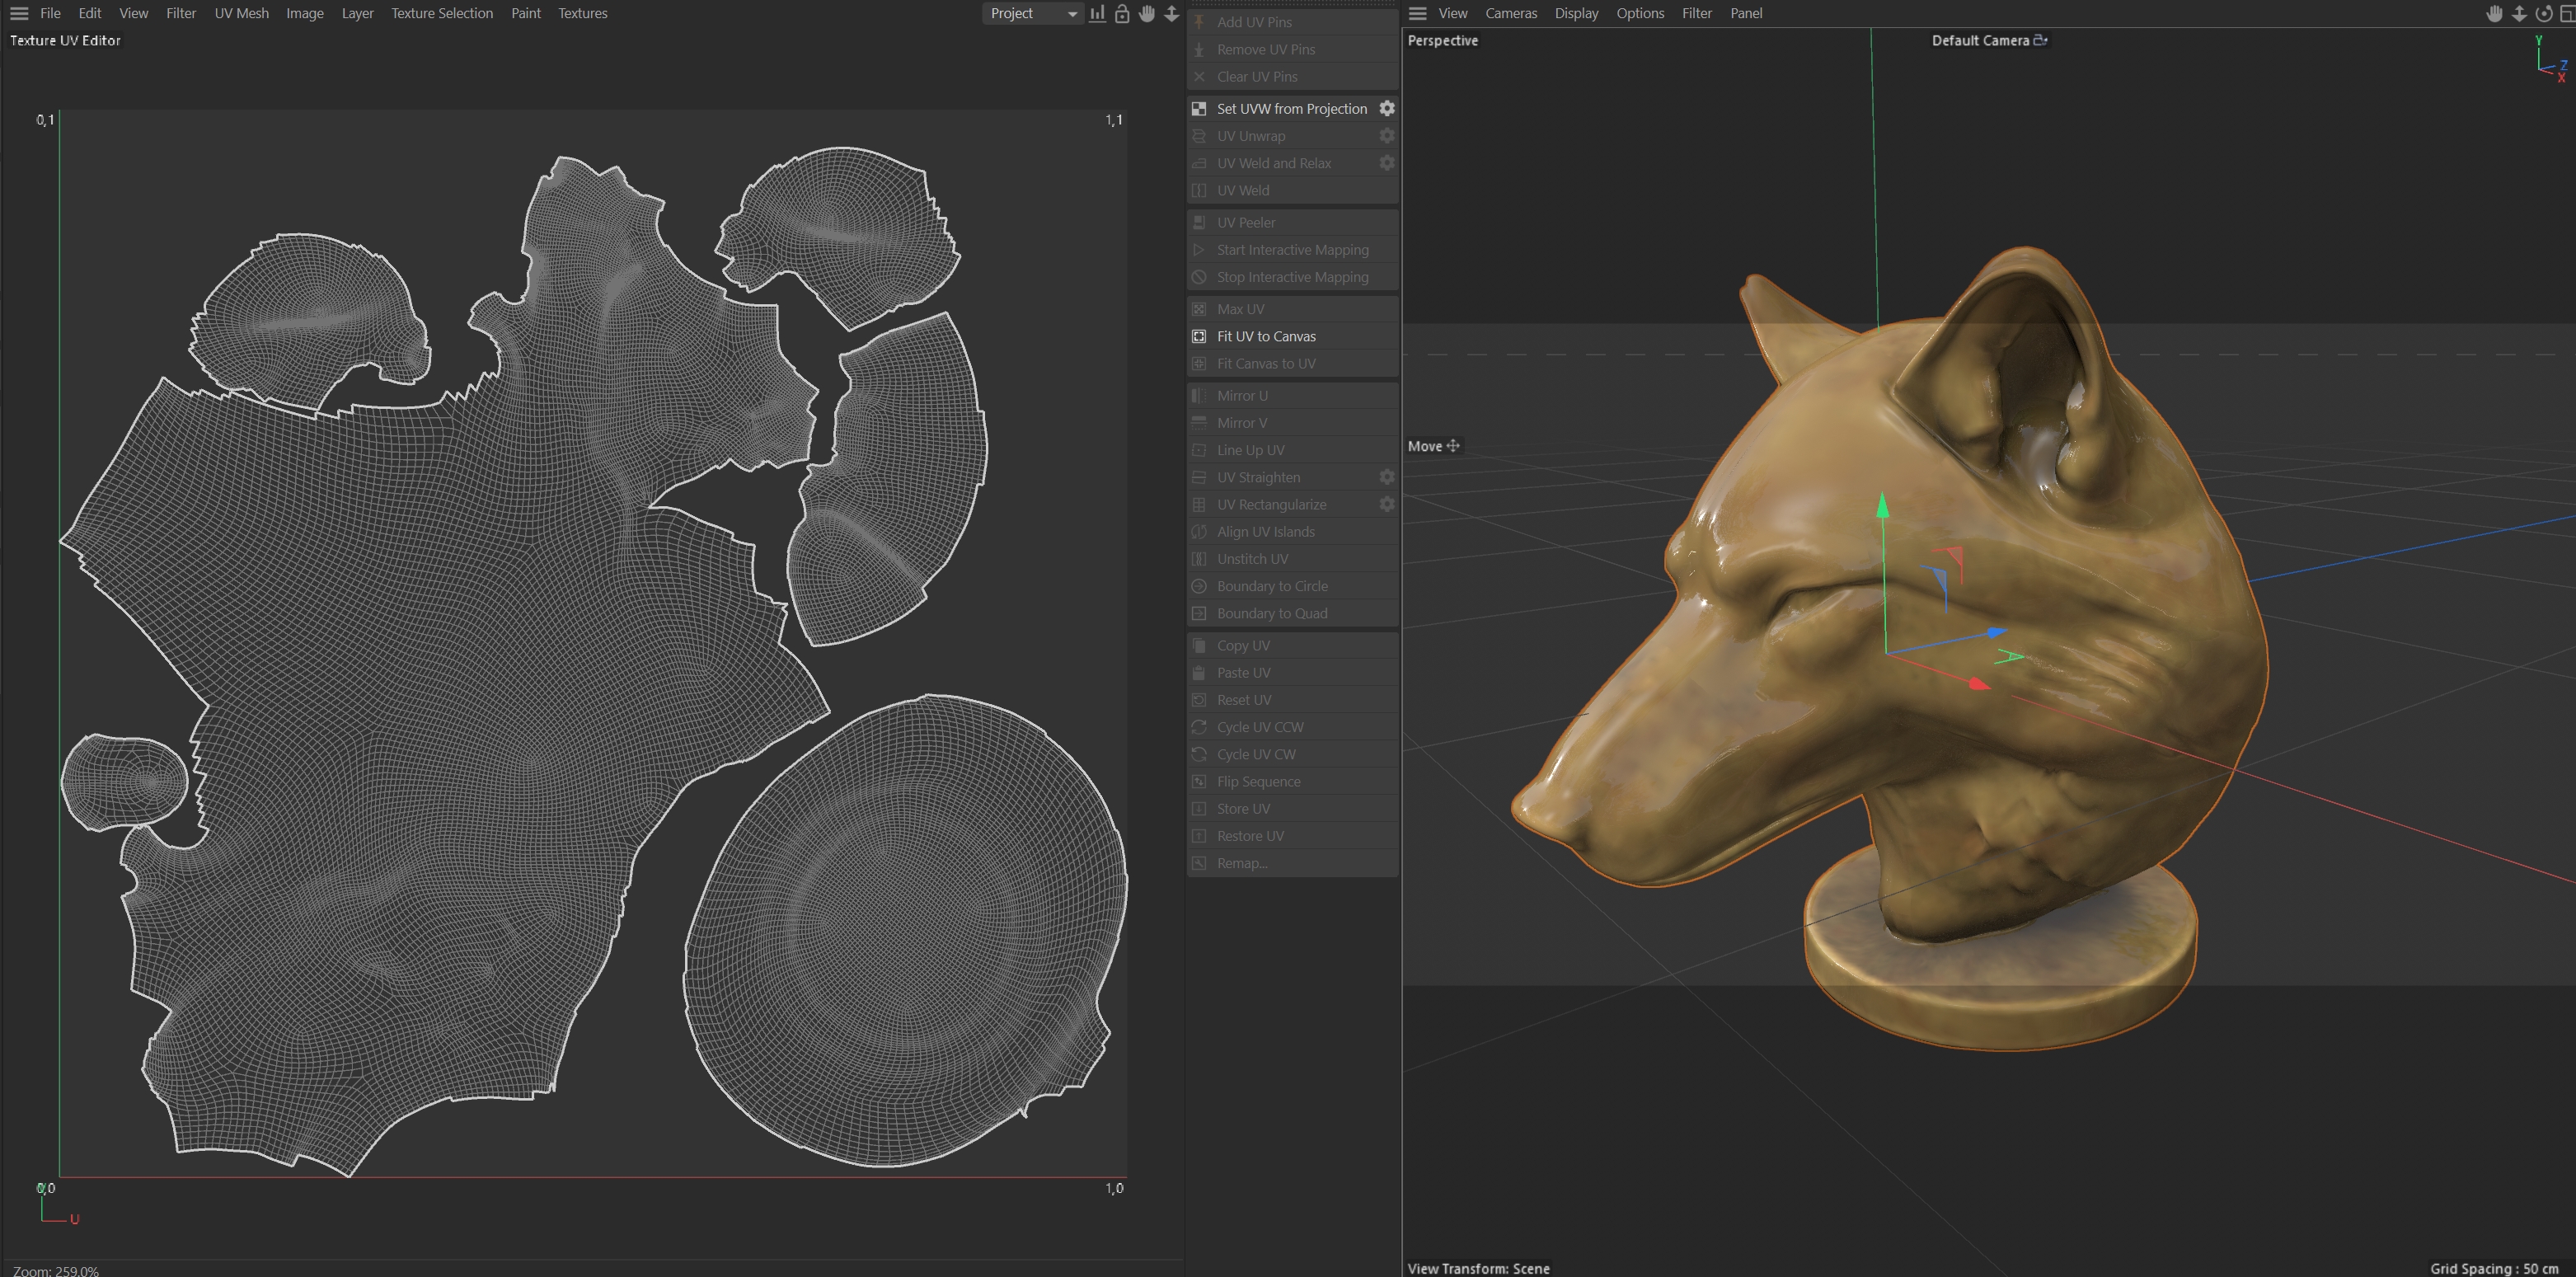
Task: Click the green Y axis arrow handle
Action: tap(1883, 505)
